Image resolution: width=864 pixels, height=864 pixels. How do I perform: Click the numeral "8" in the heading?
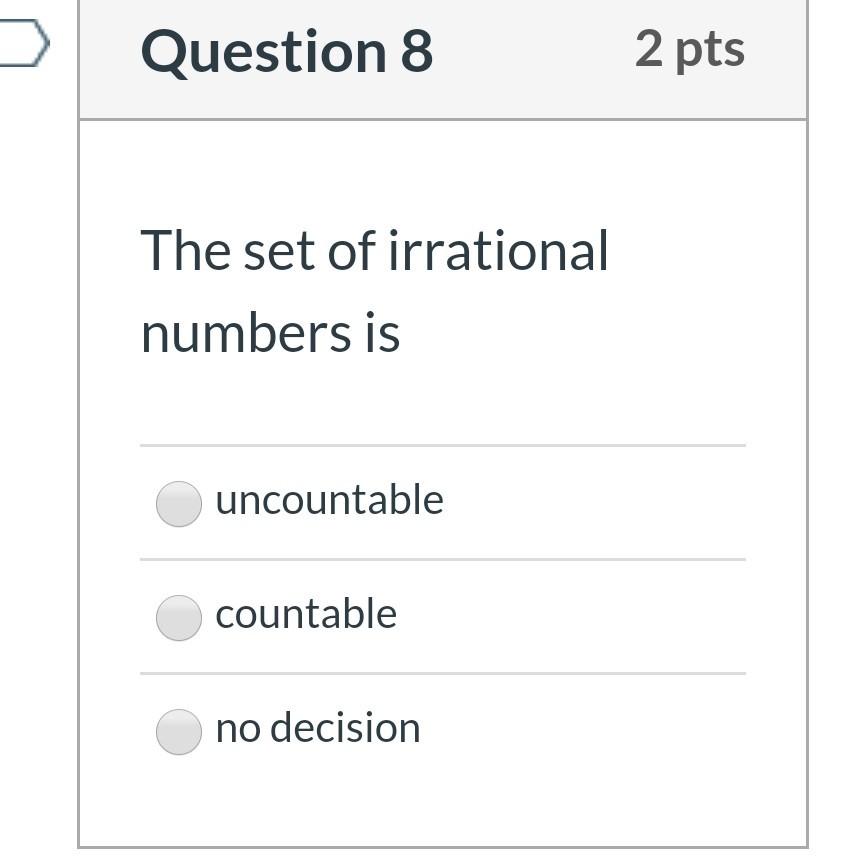416,52
